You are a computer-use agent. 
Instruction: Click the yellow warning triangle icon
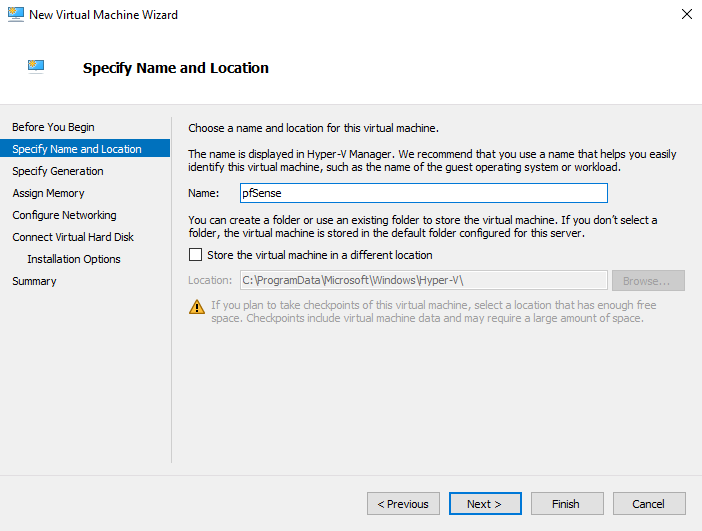pyautogui.click(x=196, y=307)
